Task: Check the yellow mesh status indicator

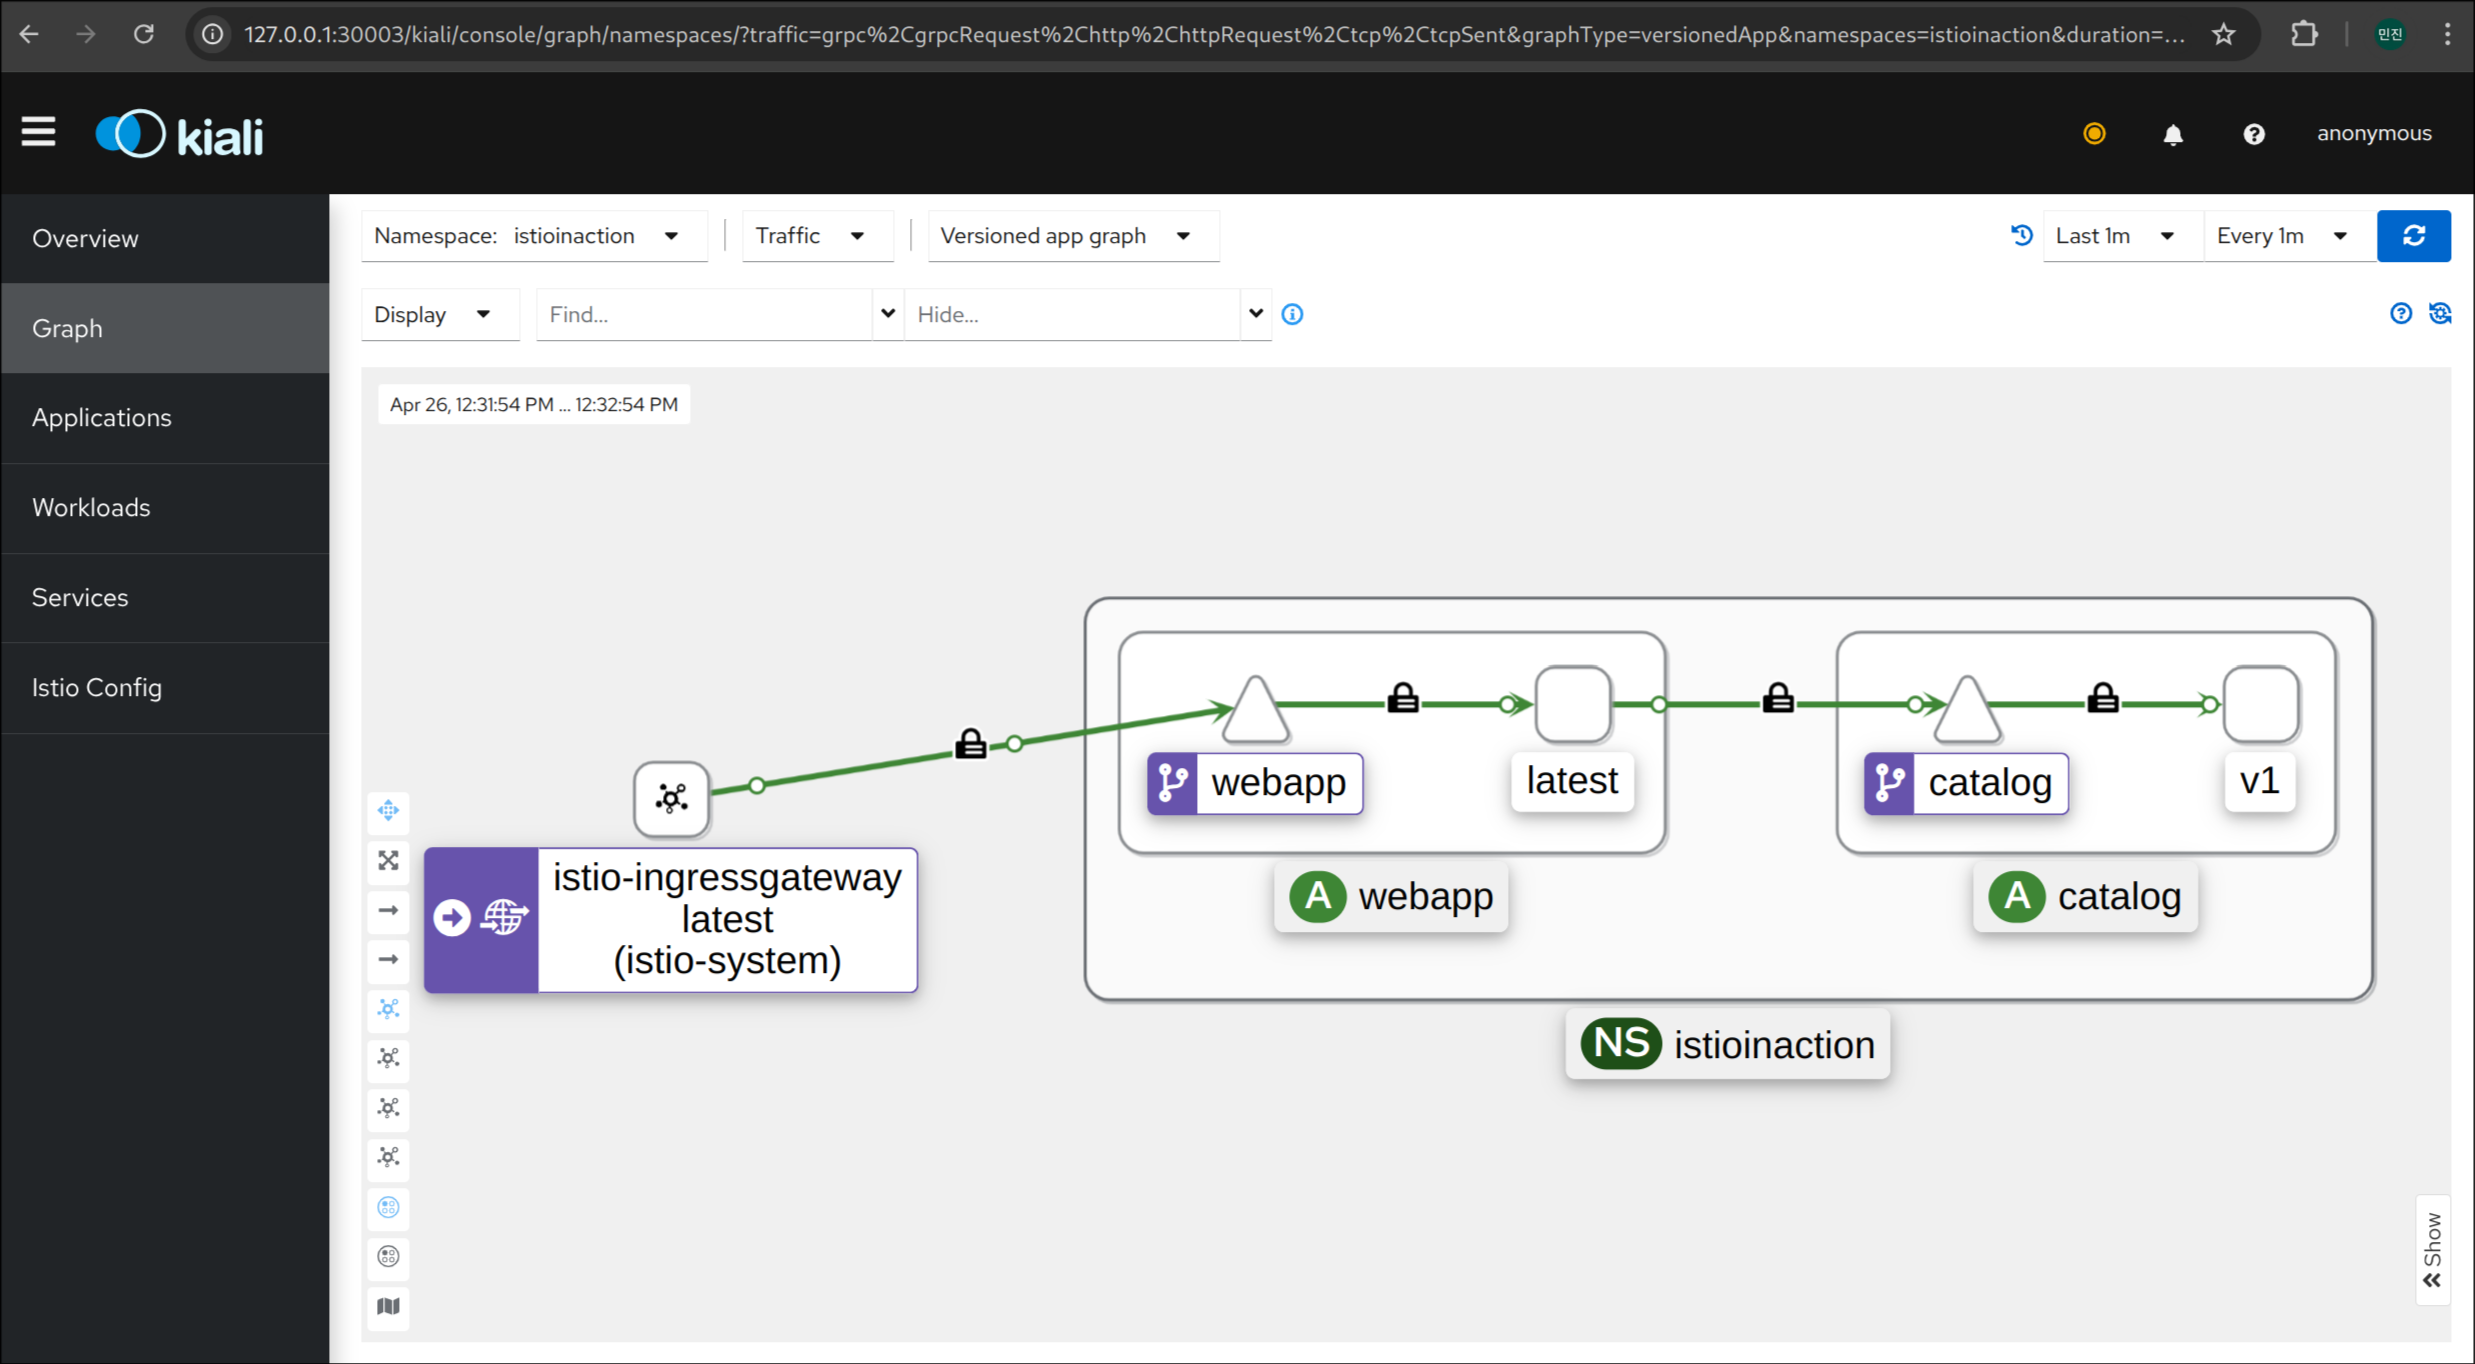Action: tap(2094, 133)
